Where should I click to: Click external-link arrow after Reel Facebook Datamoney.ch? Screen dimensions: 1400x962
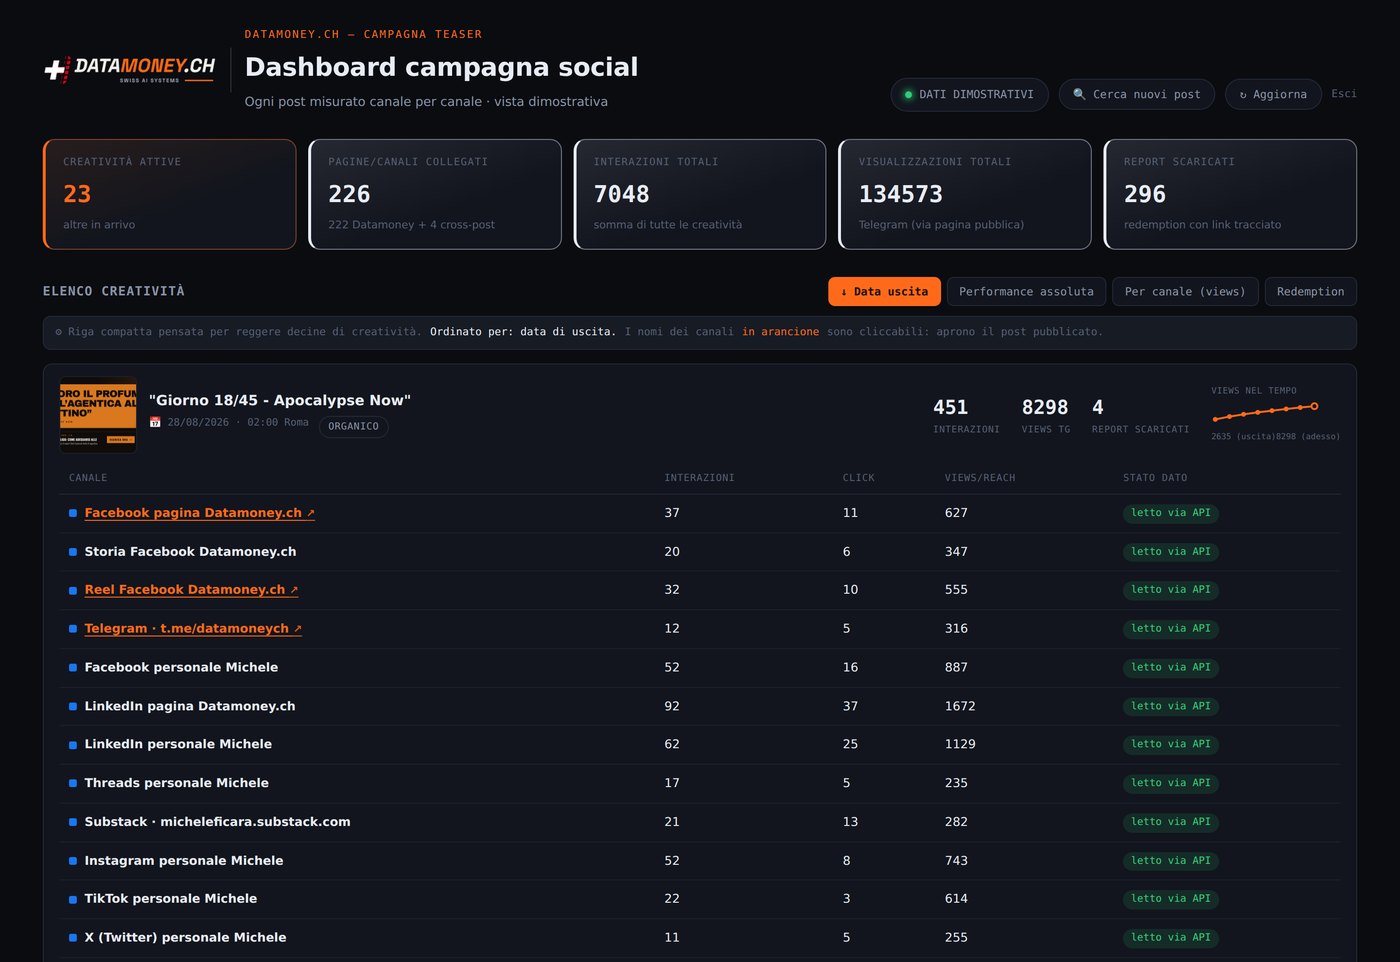pos(294,590)
